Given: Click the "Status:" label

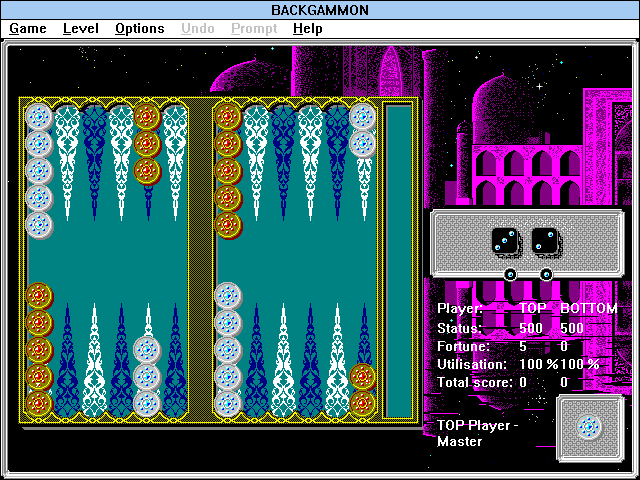Looking at the screenshot, I should (459, 329).
